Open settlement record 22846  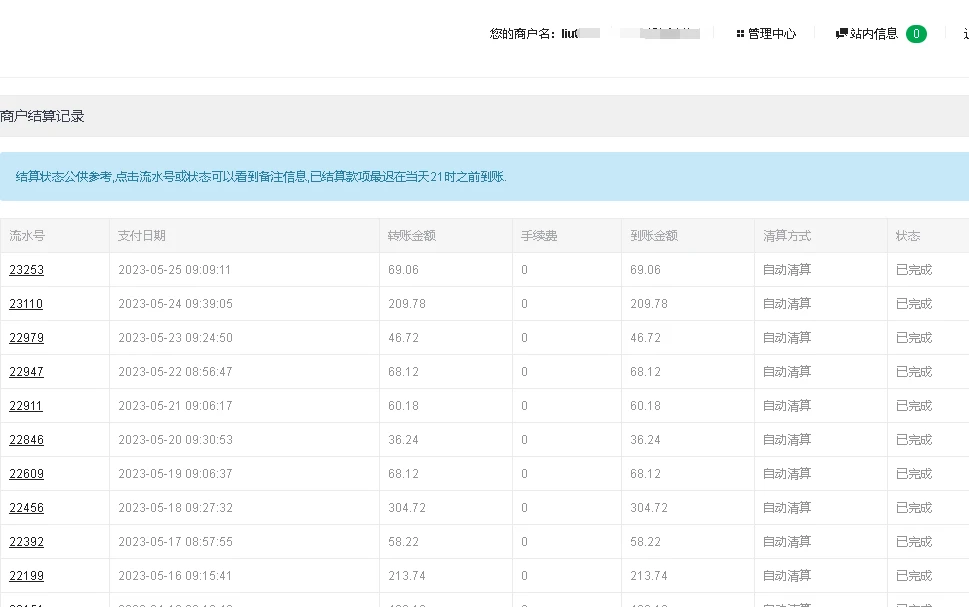pos(26,440)
